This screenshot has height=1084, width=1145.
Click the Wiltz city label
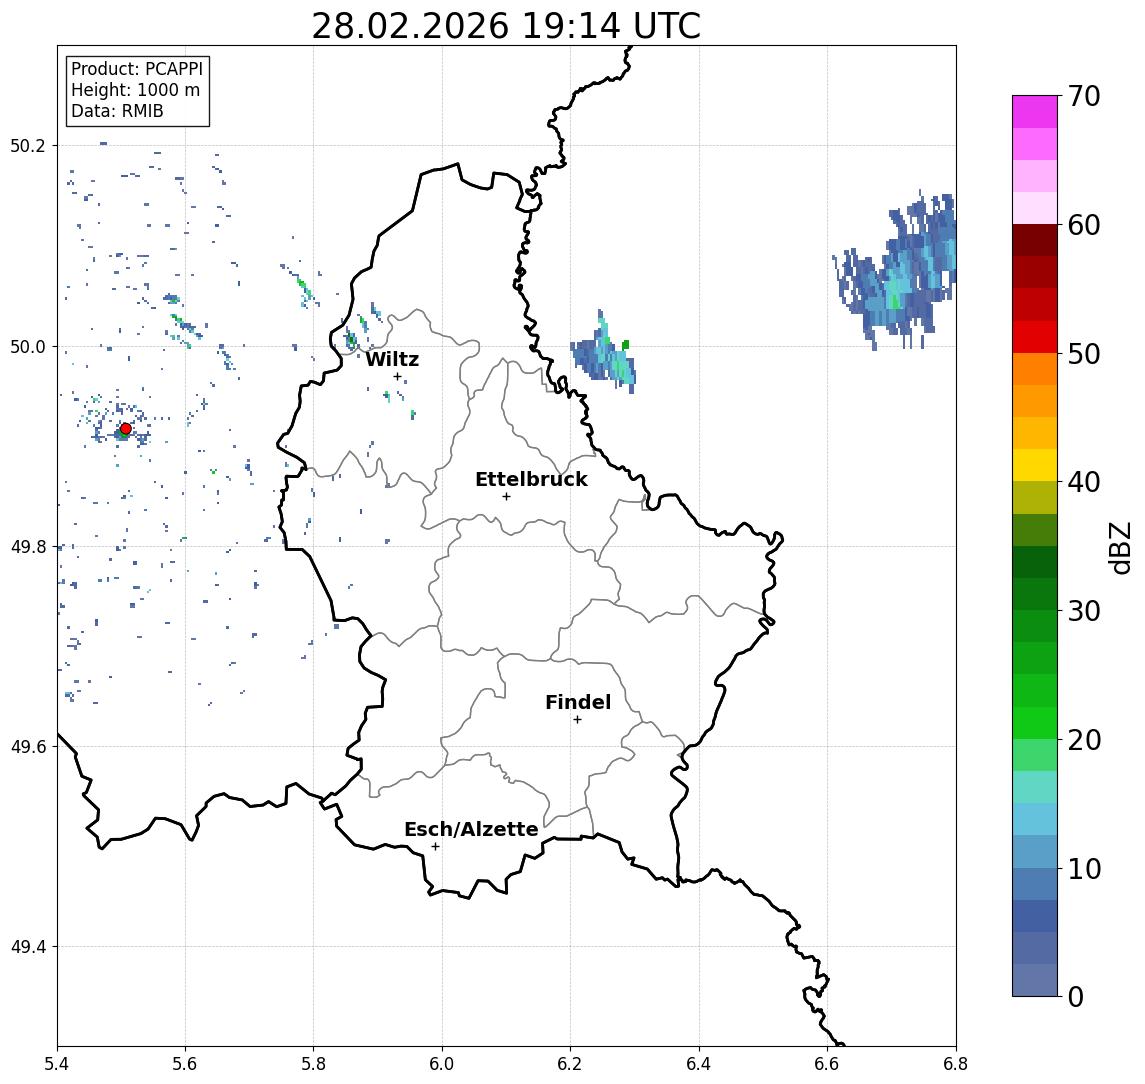[x=392, y=359]
